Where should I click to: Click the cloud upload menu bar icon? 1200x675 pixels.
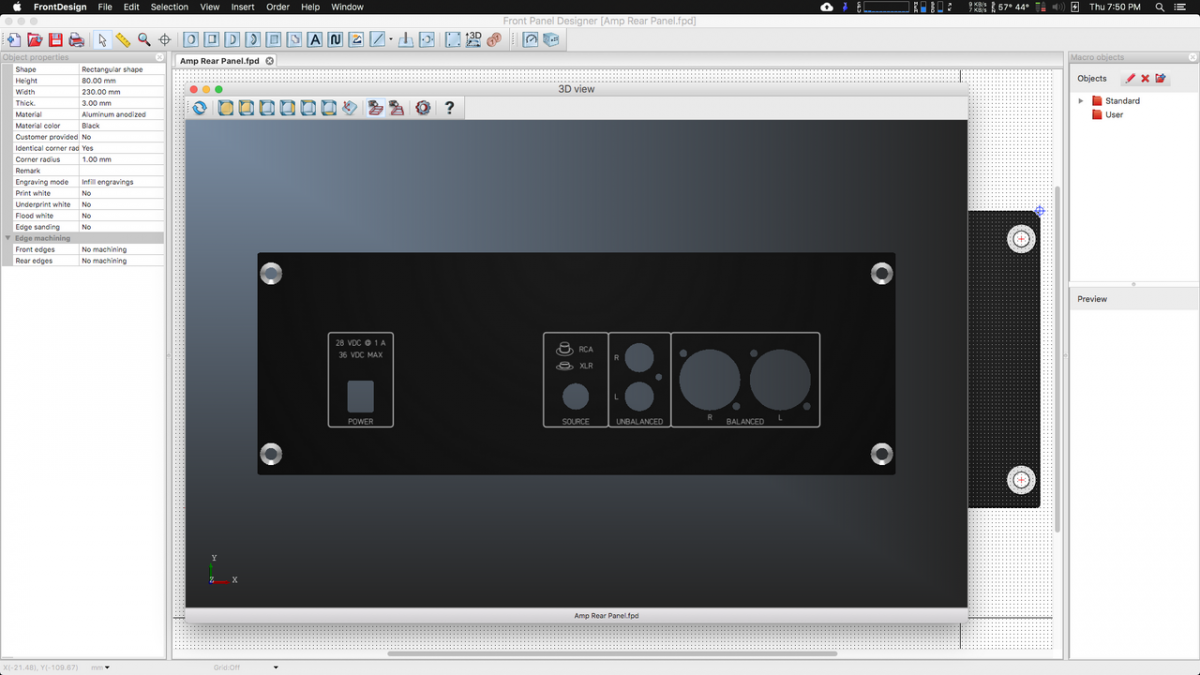826,7
